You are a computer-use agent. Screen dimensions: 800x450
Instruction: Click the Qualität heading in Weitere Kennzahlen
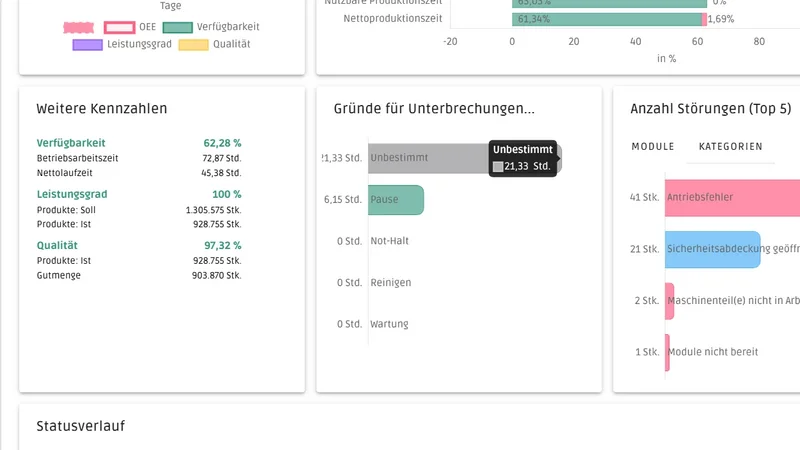click(x=57, y=245)
